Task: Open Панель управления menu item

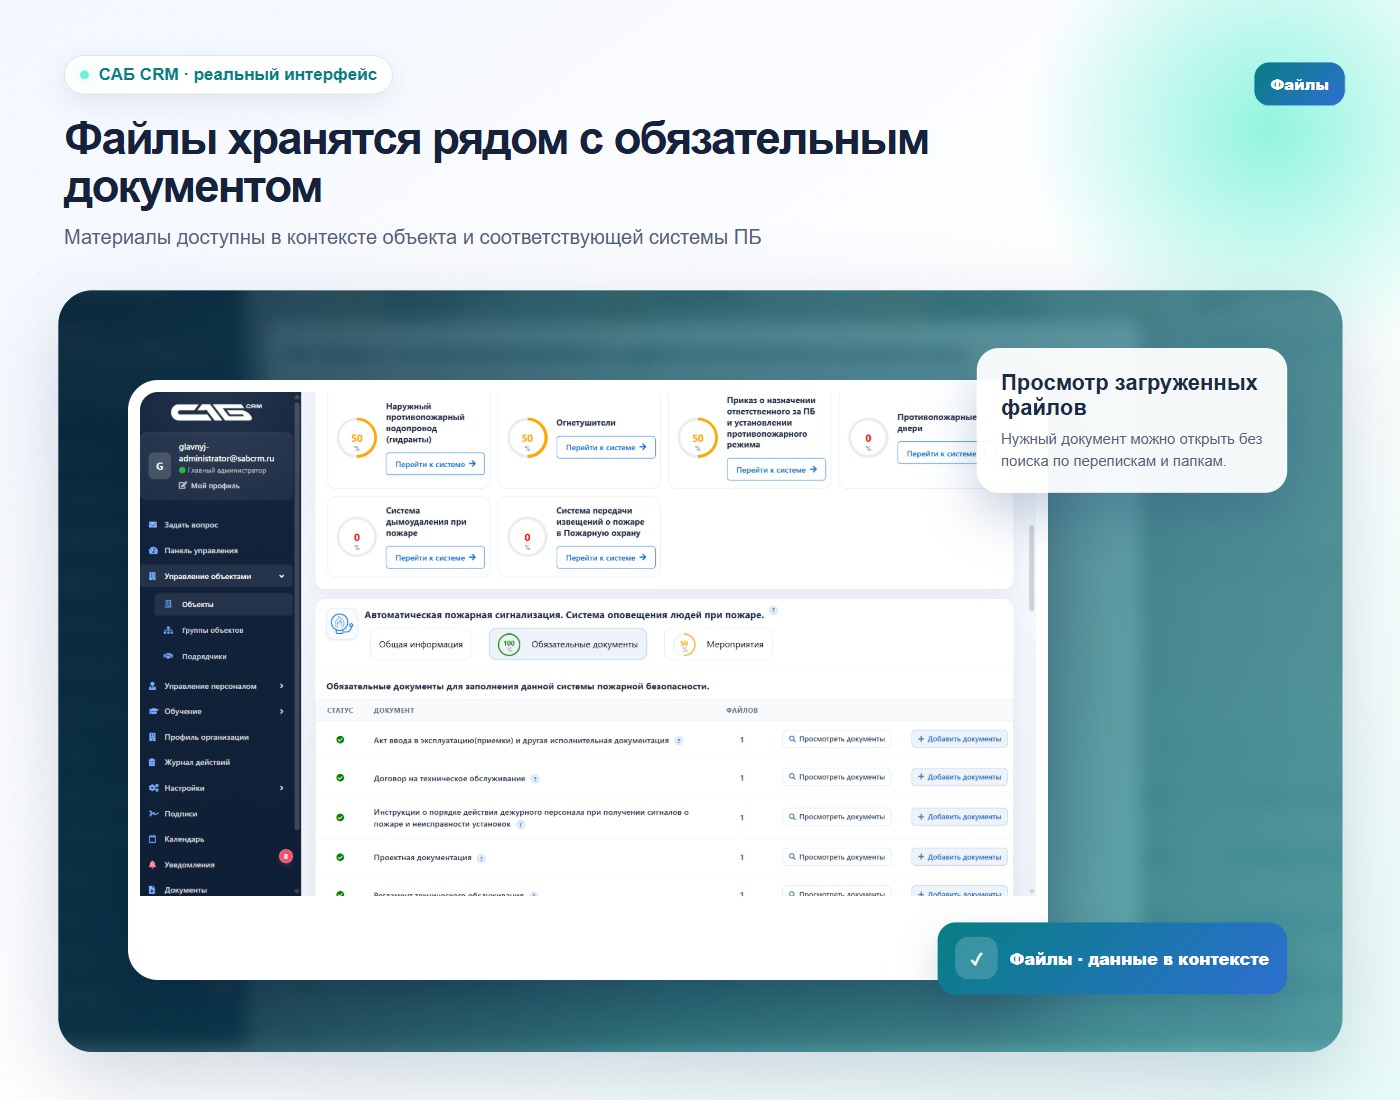Action: (201, 551)
